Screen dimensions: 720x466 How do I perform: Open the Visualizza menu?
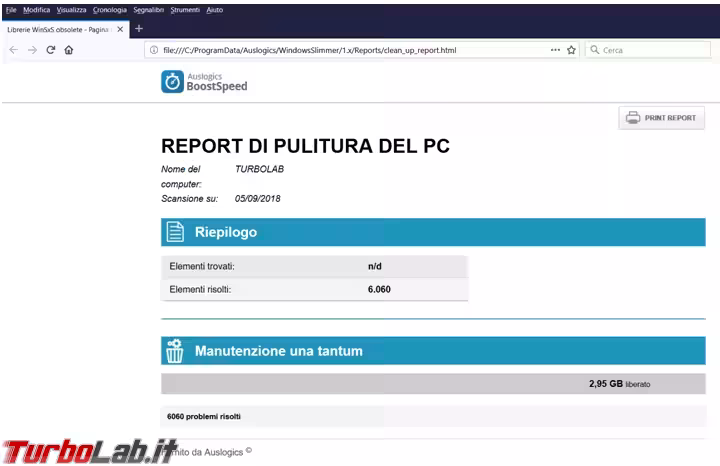[71, 9]
